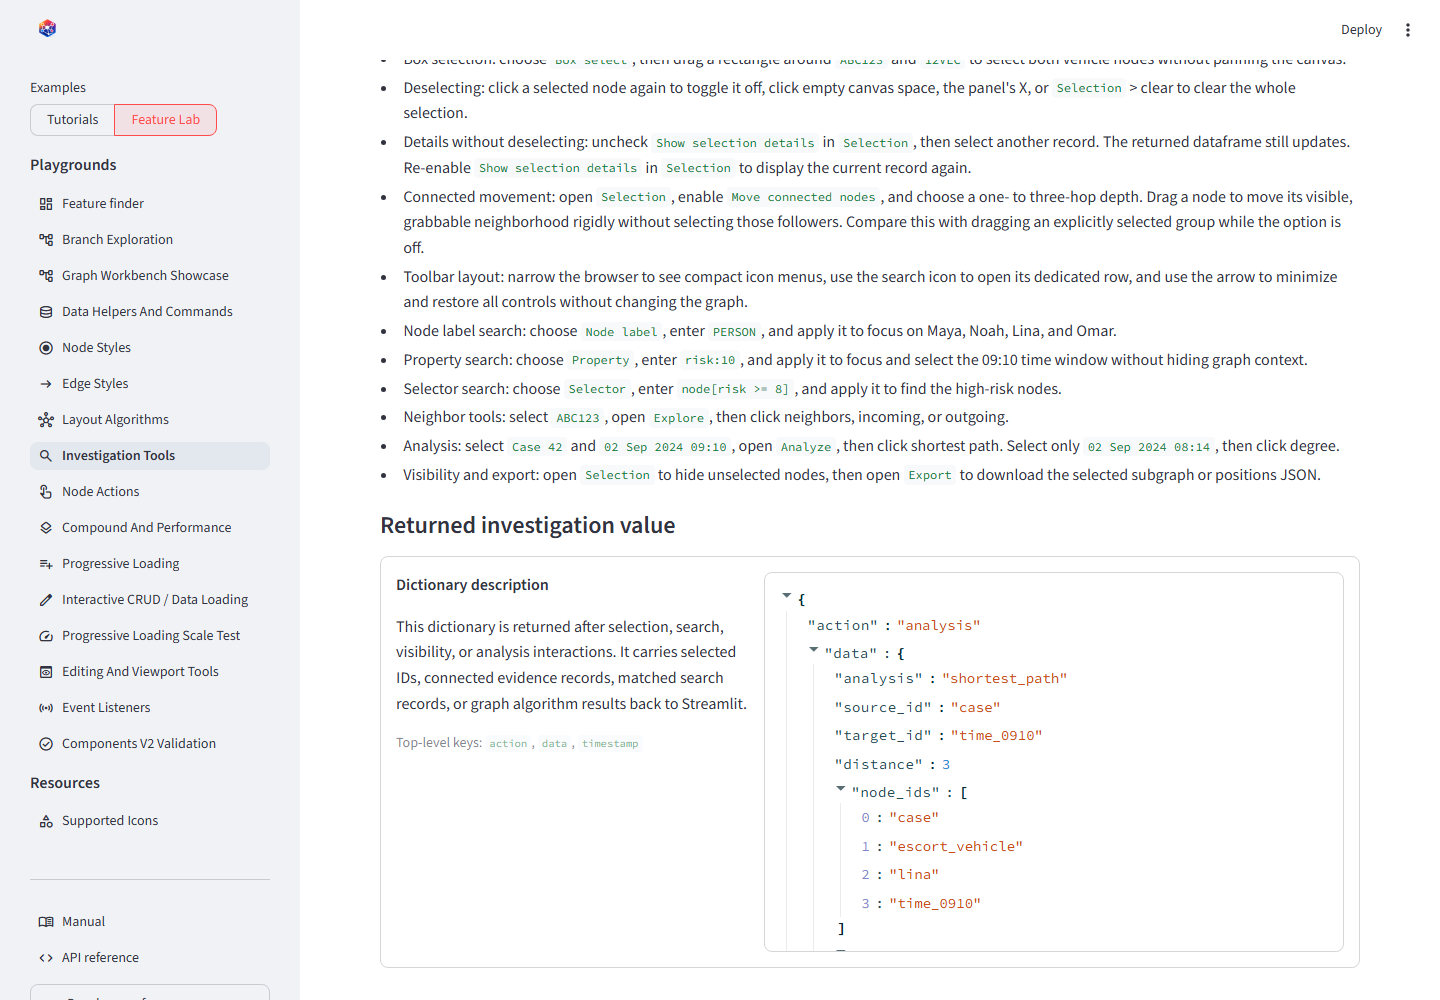Click the Interactive CRUD pencil icon
This screenshot has height=1000, width=1440.
pyautogui.click(x=46, y=600)
